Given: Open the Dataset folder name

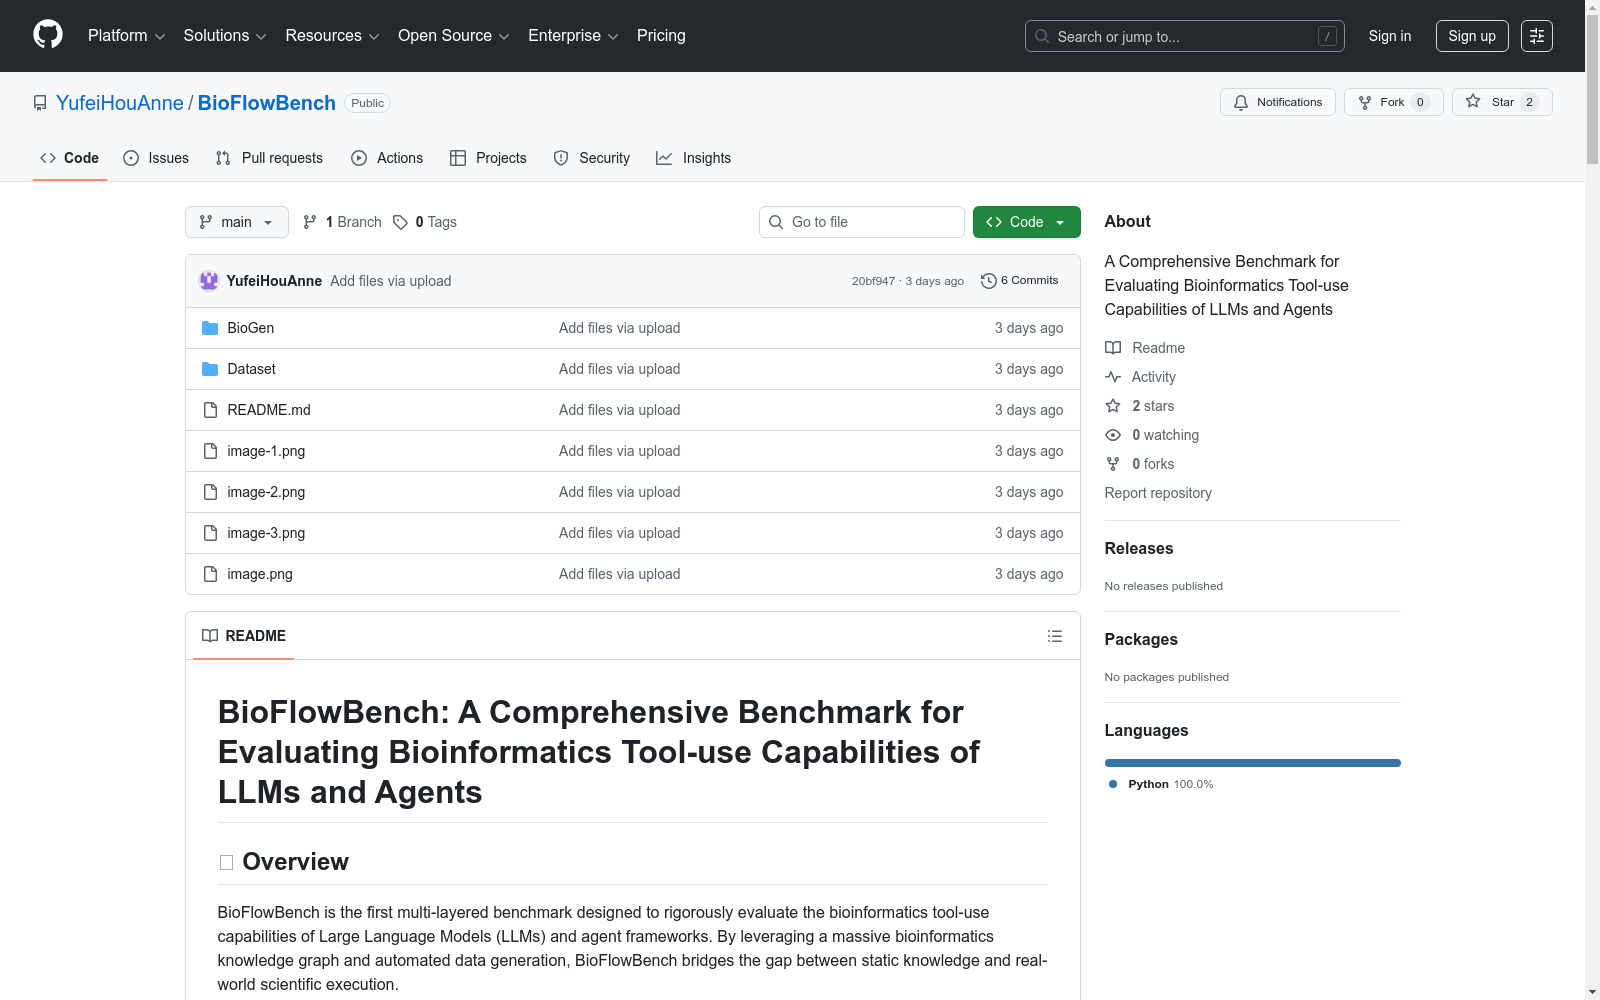Looking at the screenshot, I should pyautogui.click(x=251, y=369).
